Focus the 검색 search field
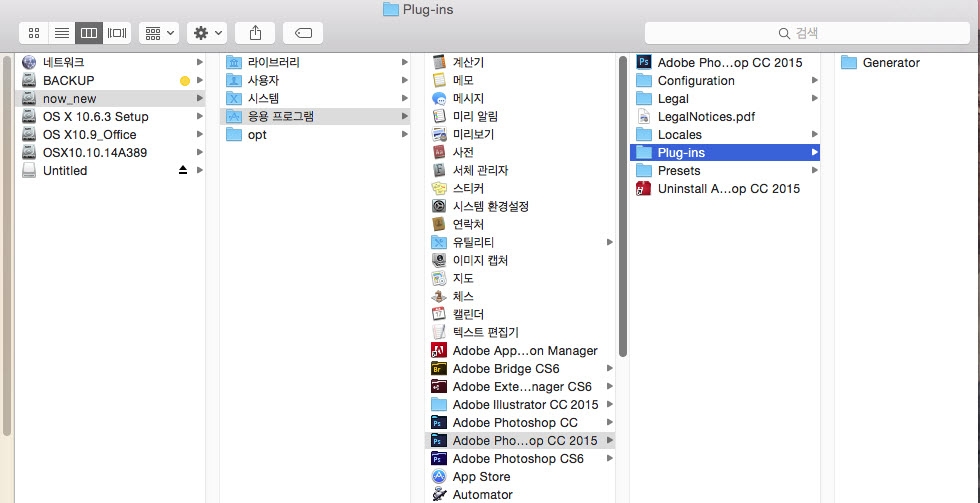Screen dimensions: 980x503 click(807, 33)
